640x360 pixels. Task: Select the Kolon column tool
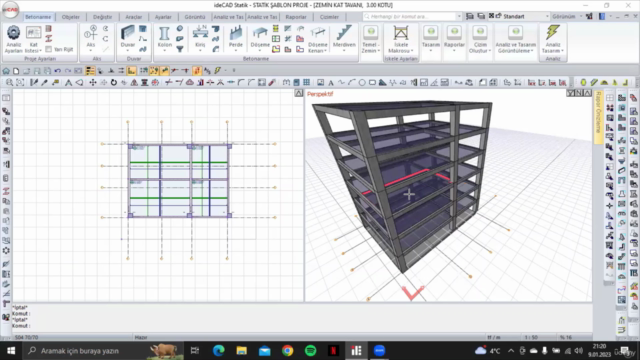164,38
